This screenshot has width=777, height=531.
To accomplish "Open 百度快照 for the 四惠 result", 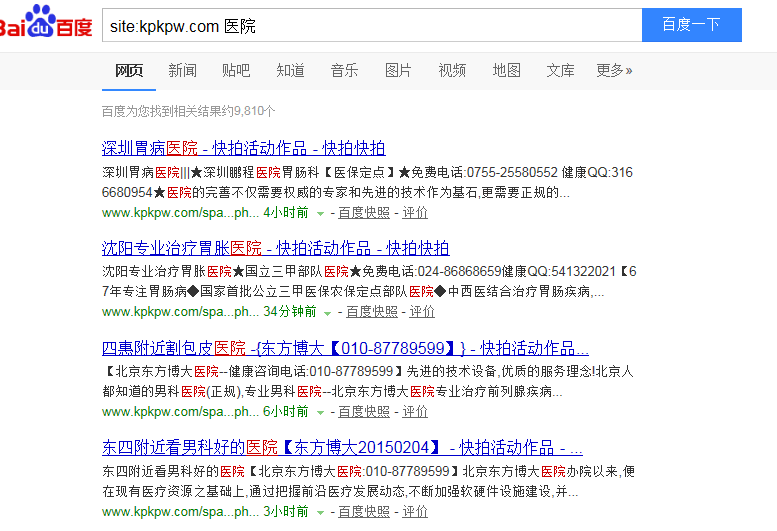I will click(364, 412).
